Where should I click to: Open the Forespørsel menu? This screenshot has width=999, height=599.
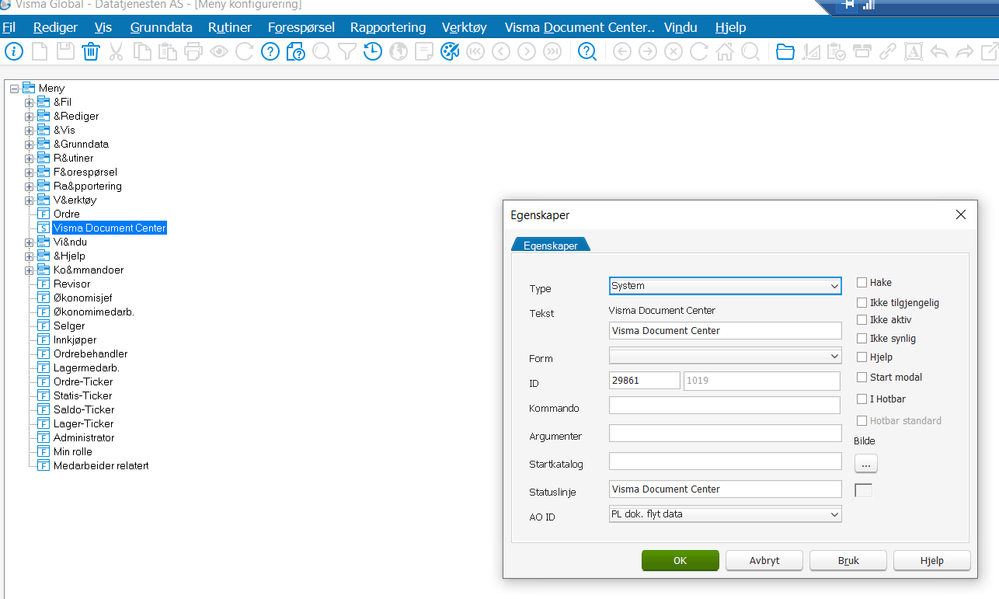(301, 27)
